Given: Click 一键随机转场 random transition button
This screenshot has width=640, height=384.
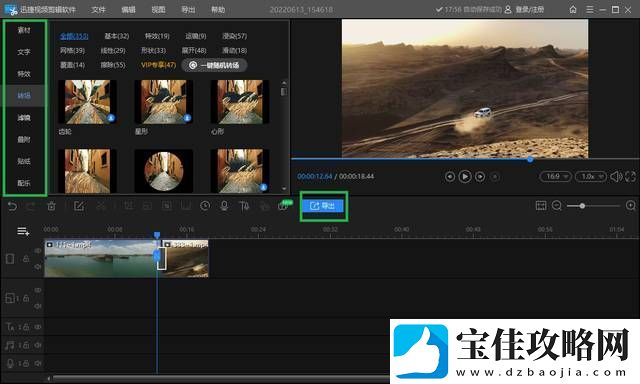Looking at the screenshot, I should (214, 65).
